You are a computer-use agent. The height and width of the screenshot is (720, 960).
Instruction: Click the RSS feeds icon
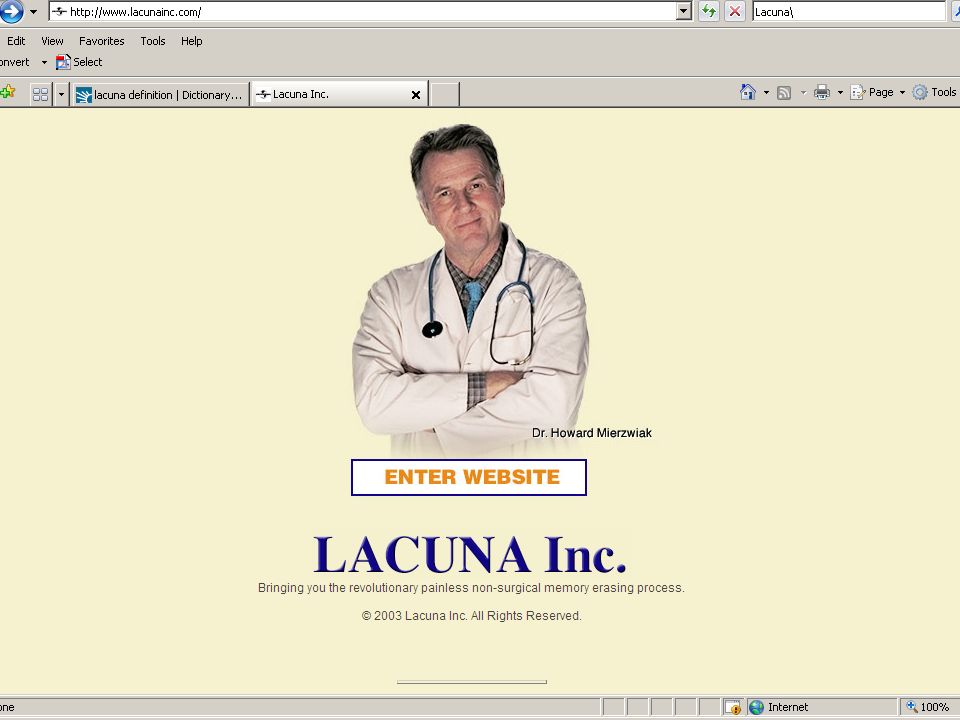(x=784, y=93)
